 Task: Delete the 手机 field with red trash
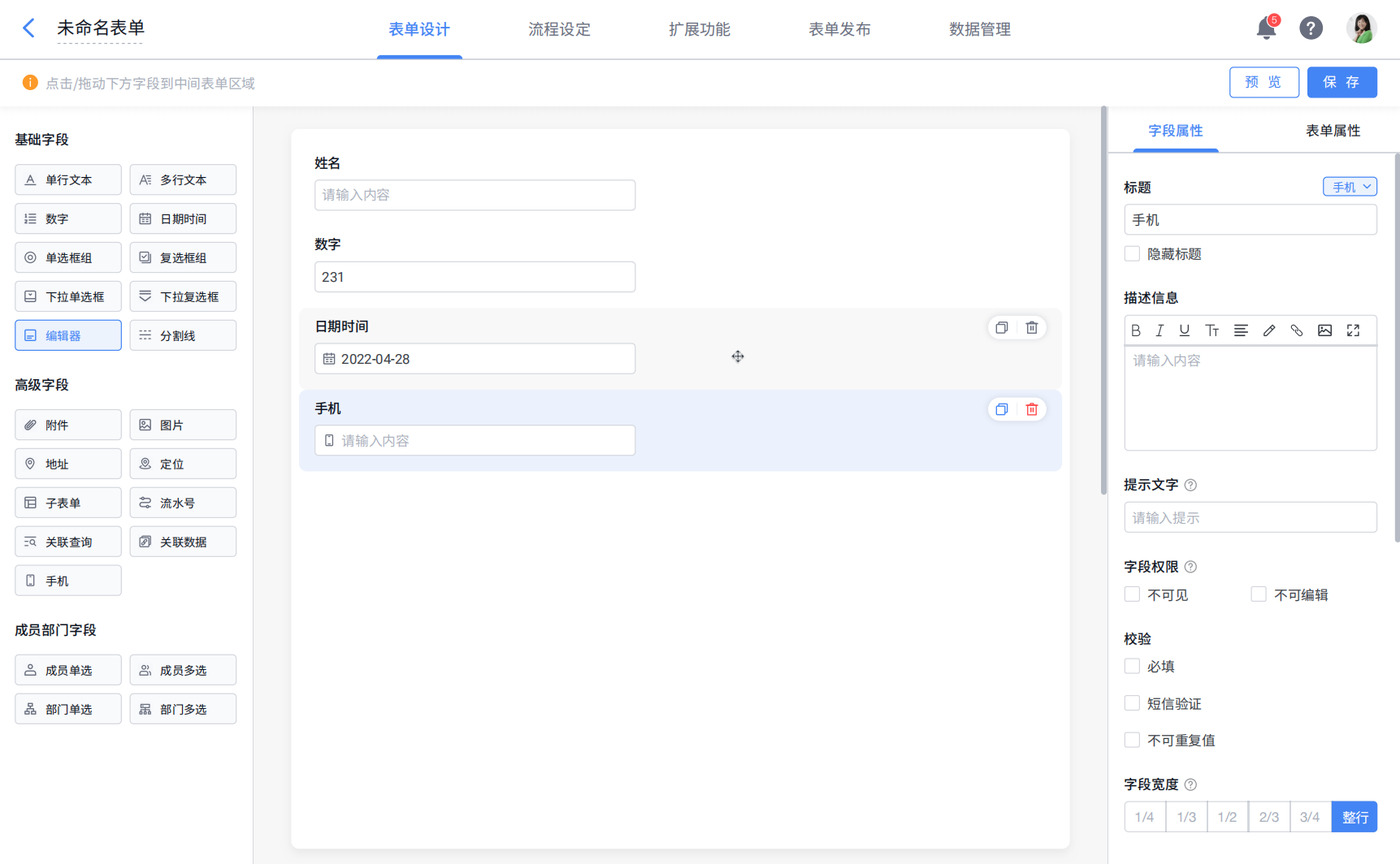(1032, 409)
